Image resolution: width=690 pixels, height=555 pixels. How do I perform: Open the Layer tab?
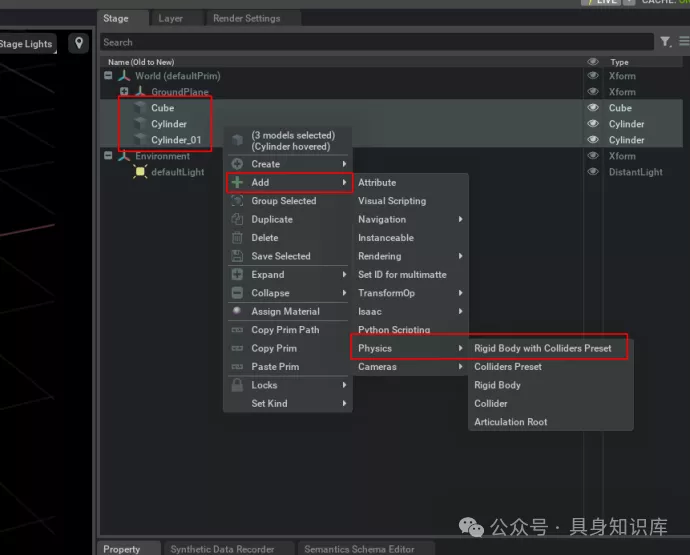tap(171, 18)
